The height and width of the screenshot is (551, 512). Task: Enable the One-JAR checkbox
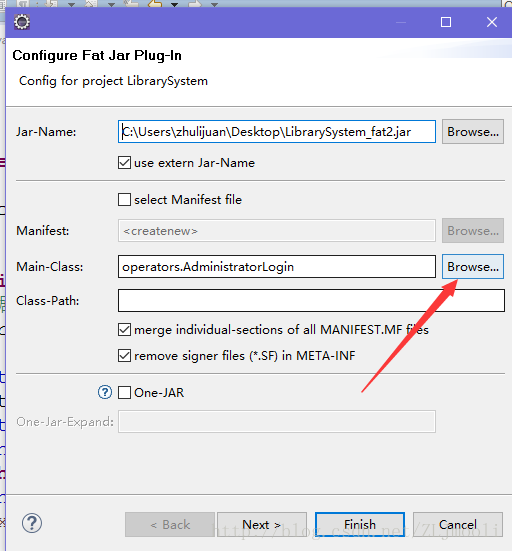[124, 393]
